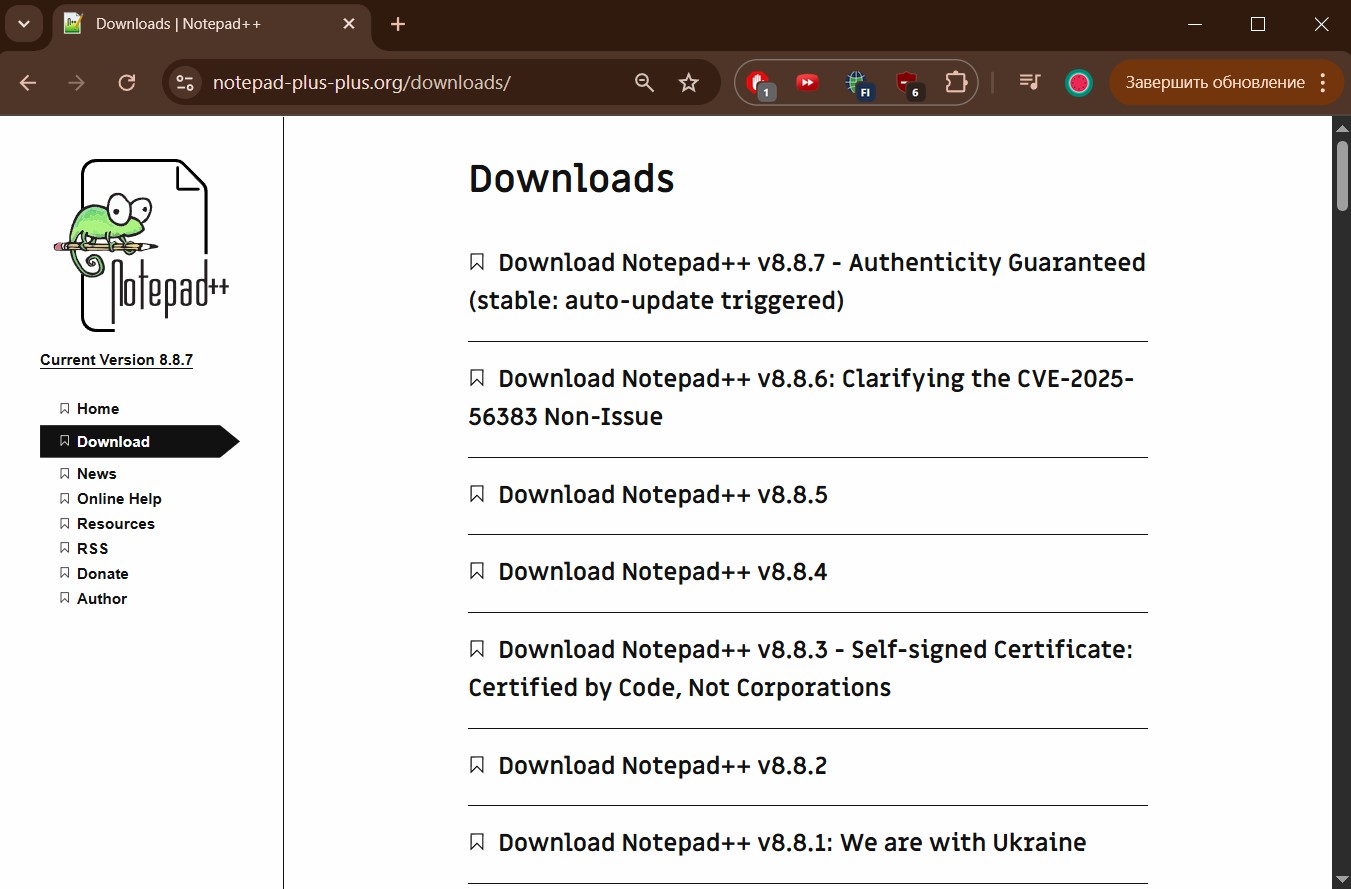The height and width of the screenshot is (889, 1351).
Task: Select Download in sidebar menu
Action: [x=138, y=441]
